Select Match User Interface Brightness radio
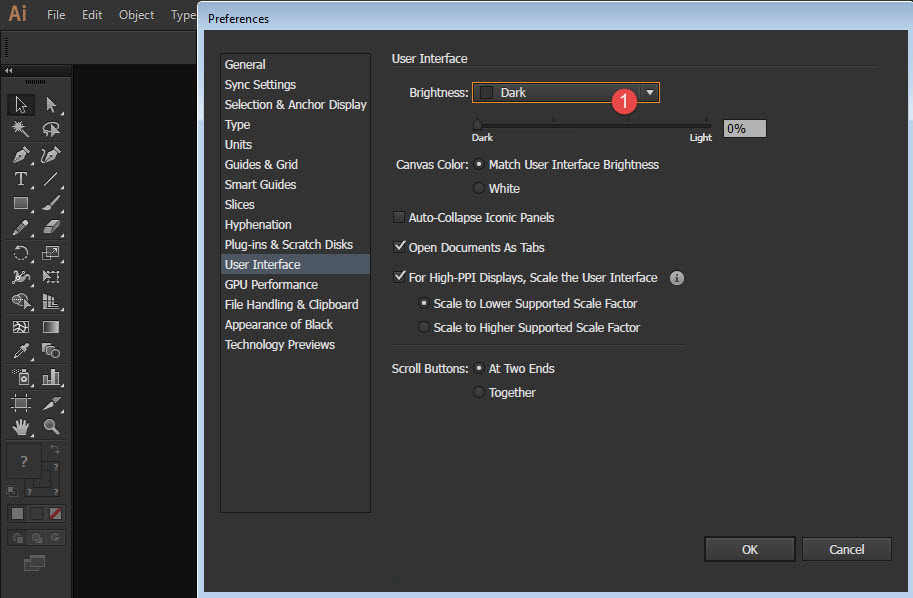Image resolution: width=913 pixels, height=598 pixels. [x=479, y=165]
